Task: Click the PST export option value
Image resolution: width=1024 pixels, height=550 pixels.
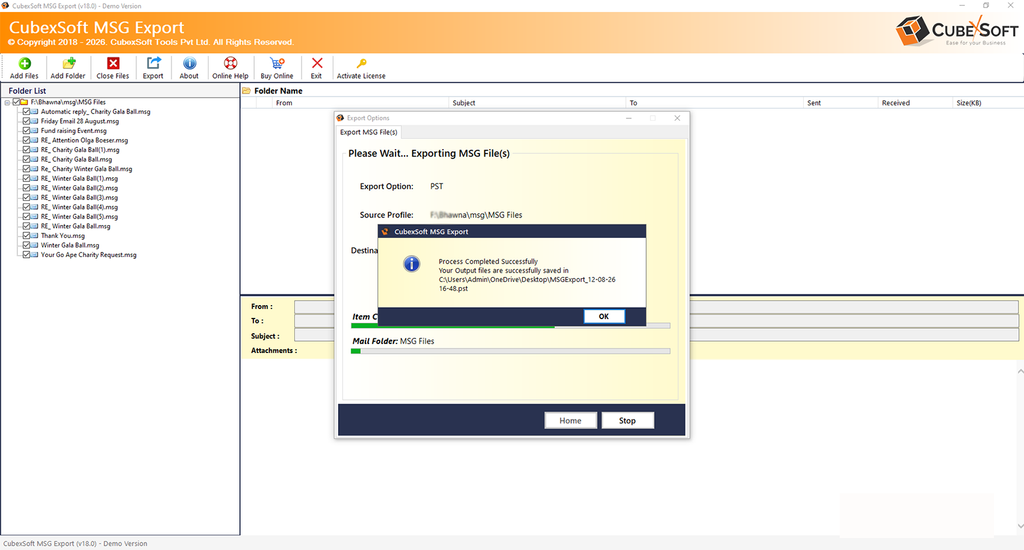Action: (436, 186)
